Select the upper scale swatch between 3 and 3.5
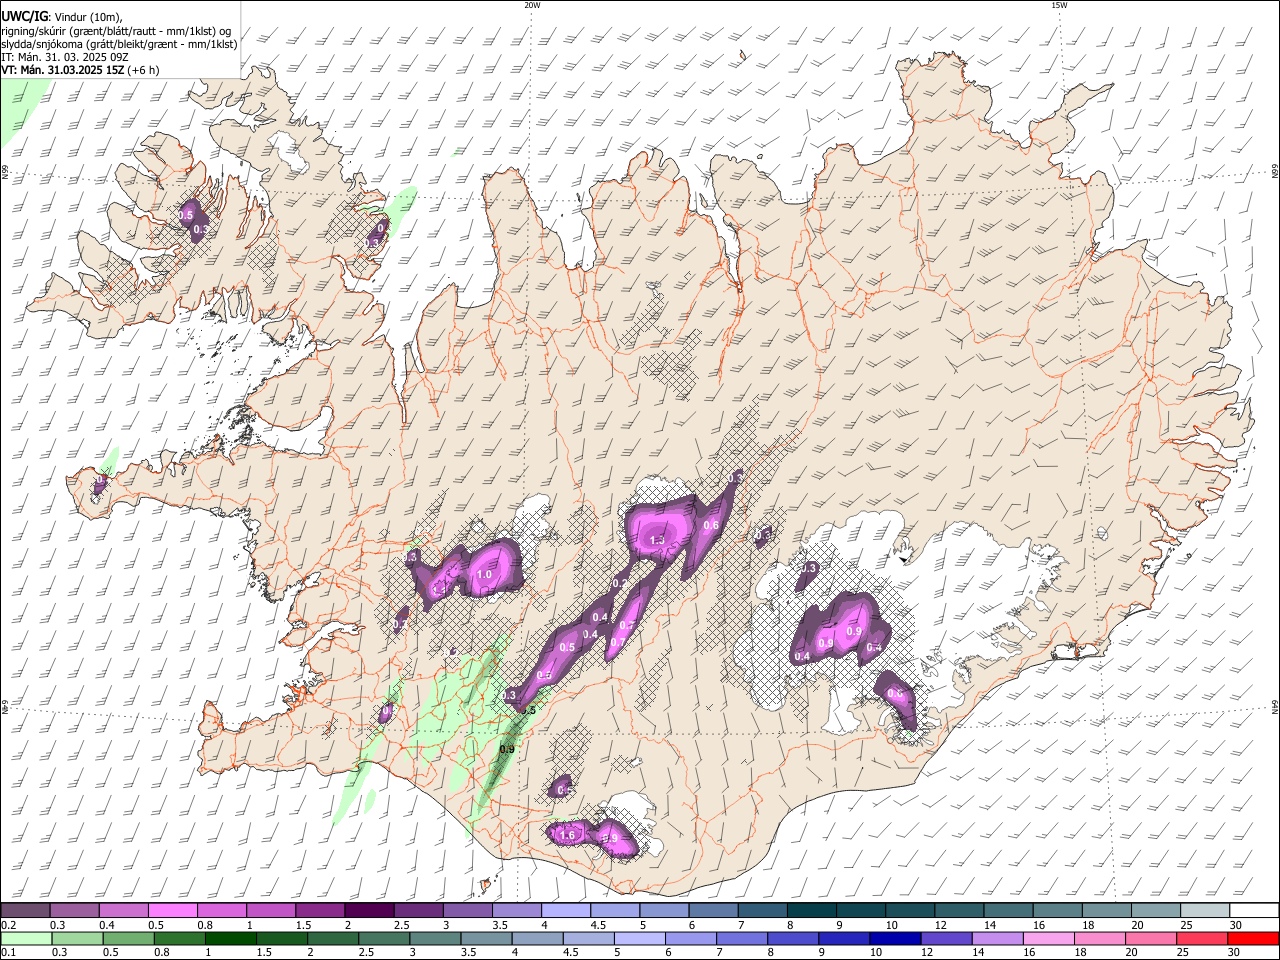The width and height of the screenshot is (1280, 960). pyautogui.click(x=467, y=910)
